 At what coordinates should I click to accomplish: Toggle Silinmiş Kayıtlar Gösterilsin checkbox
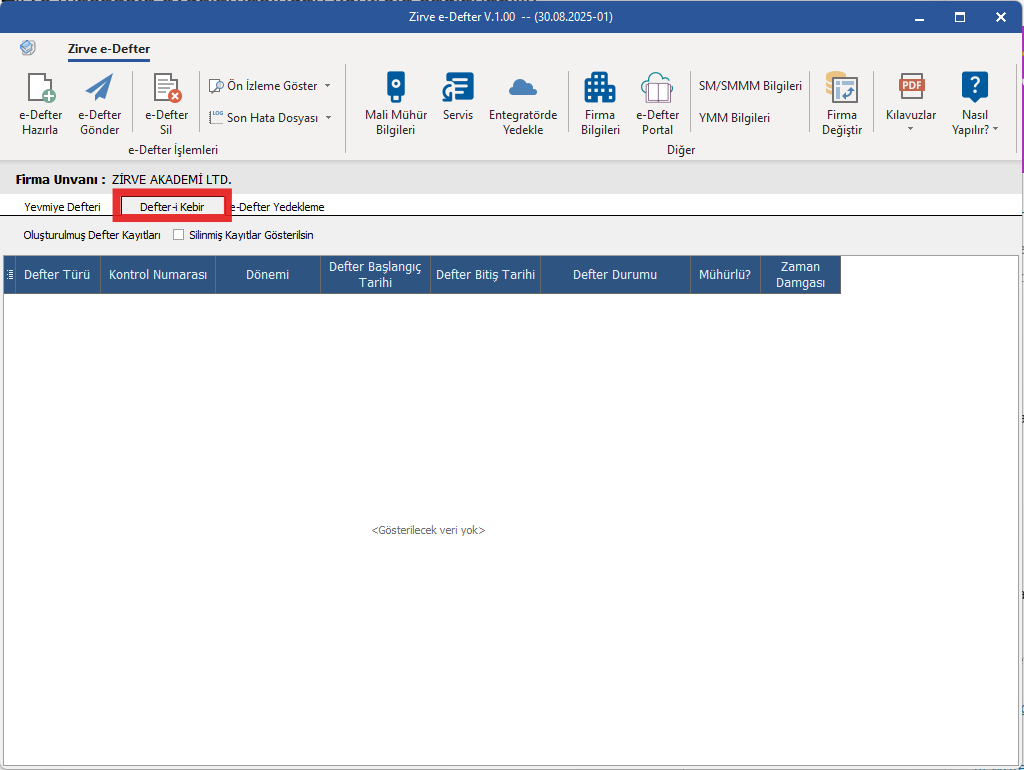point(178,234)
